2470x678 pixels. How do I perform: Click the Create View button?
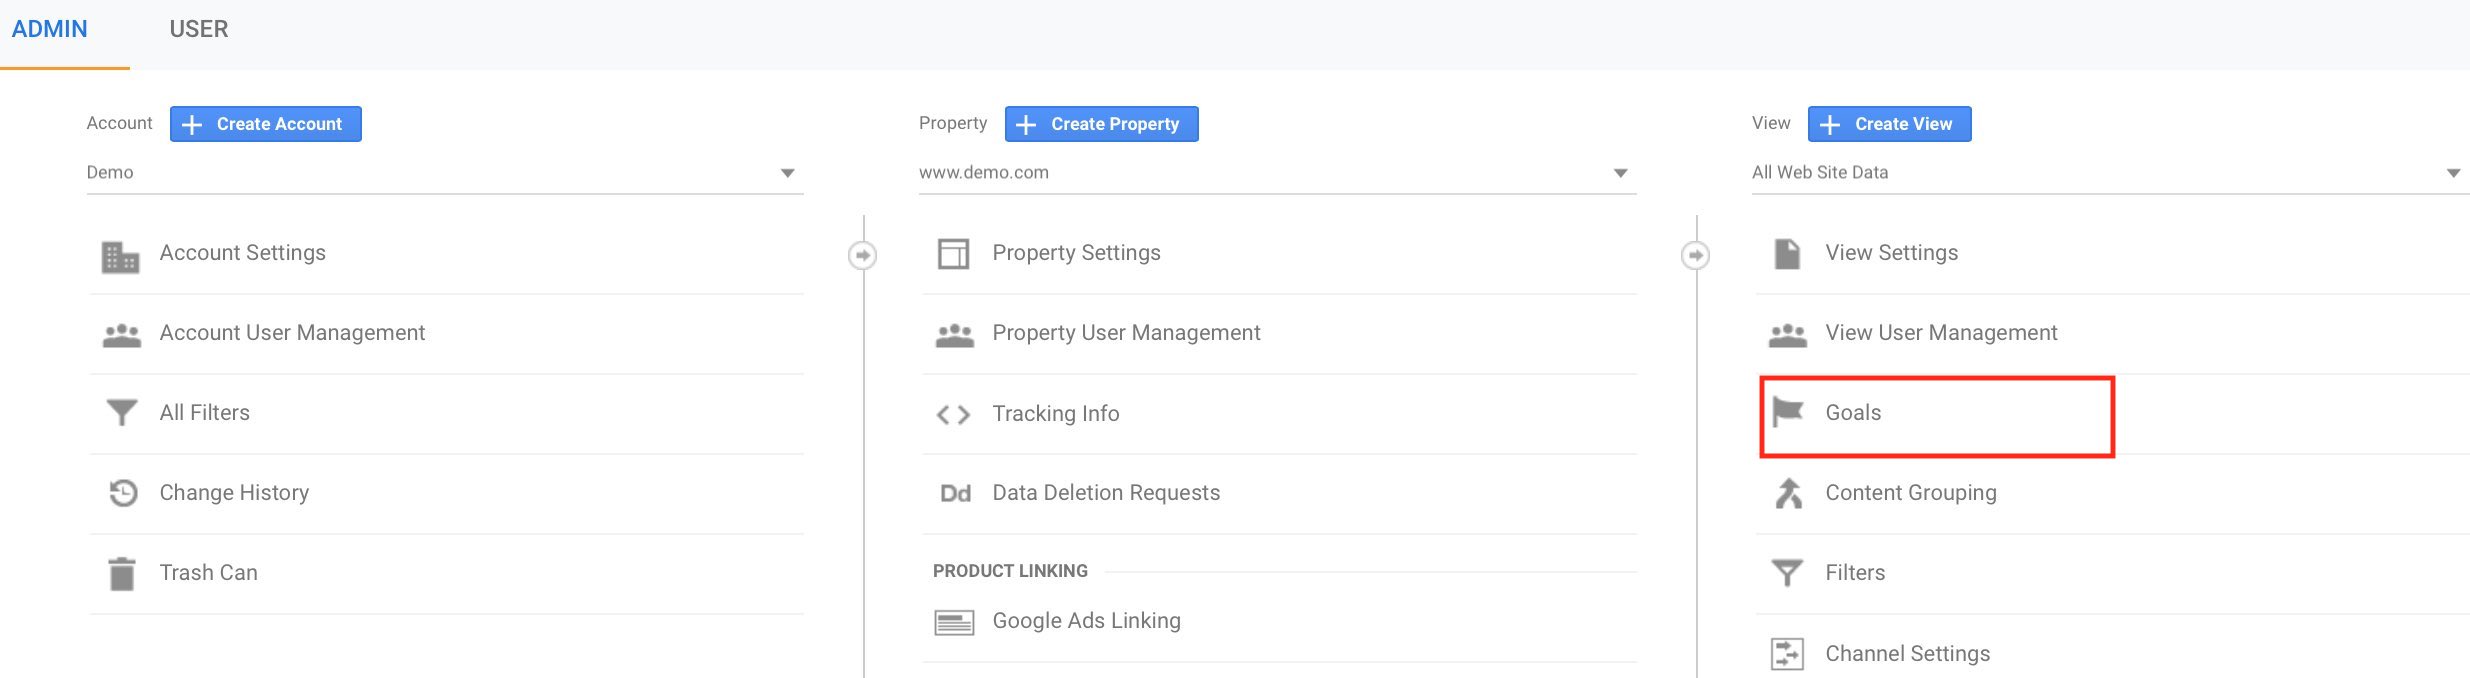pos(1889,124)
